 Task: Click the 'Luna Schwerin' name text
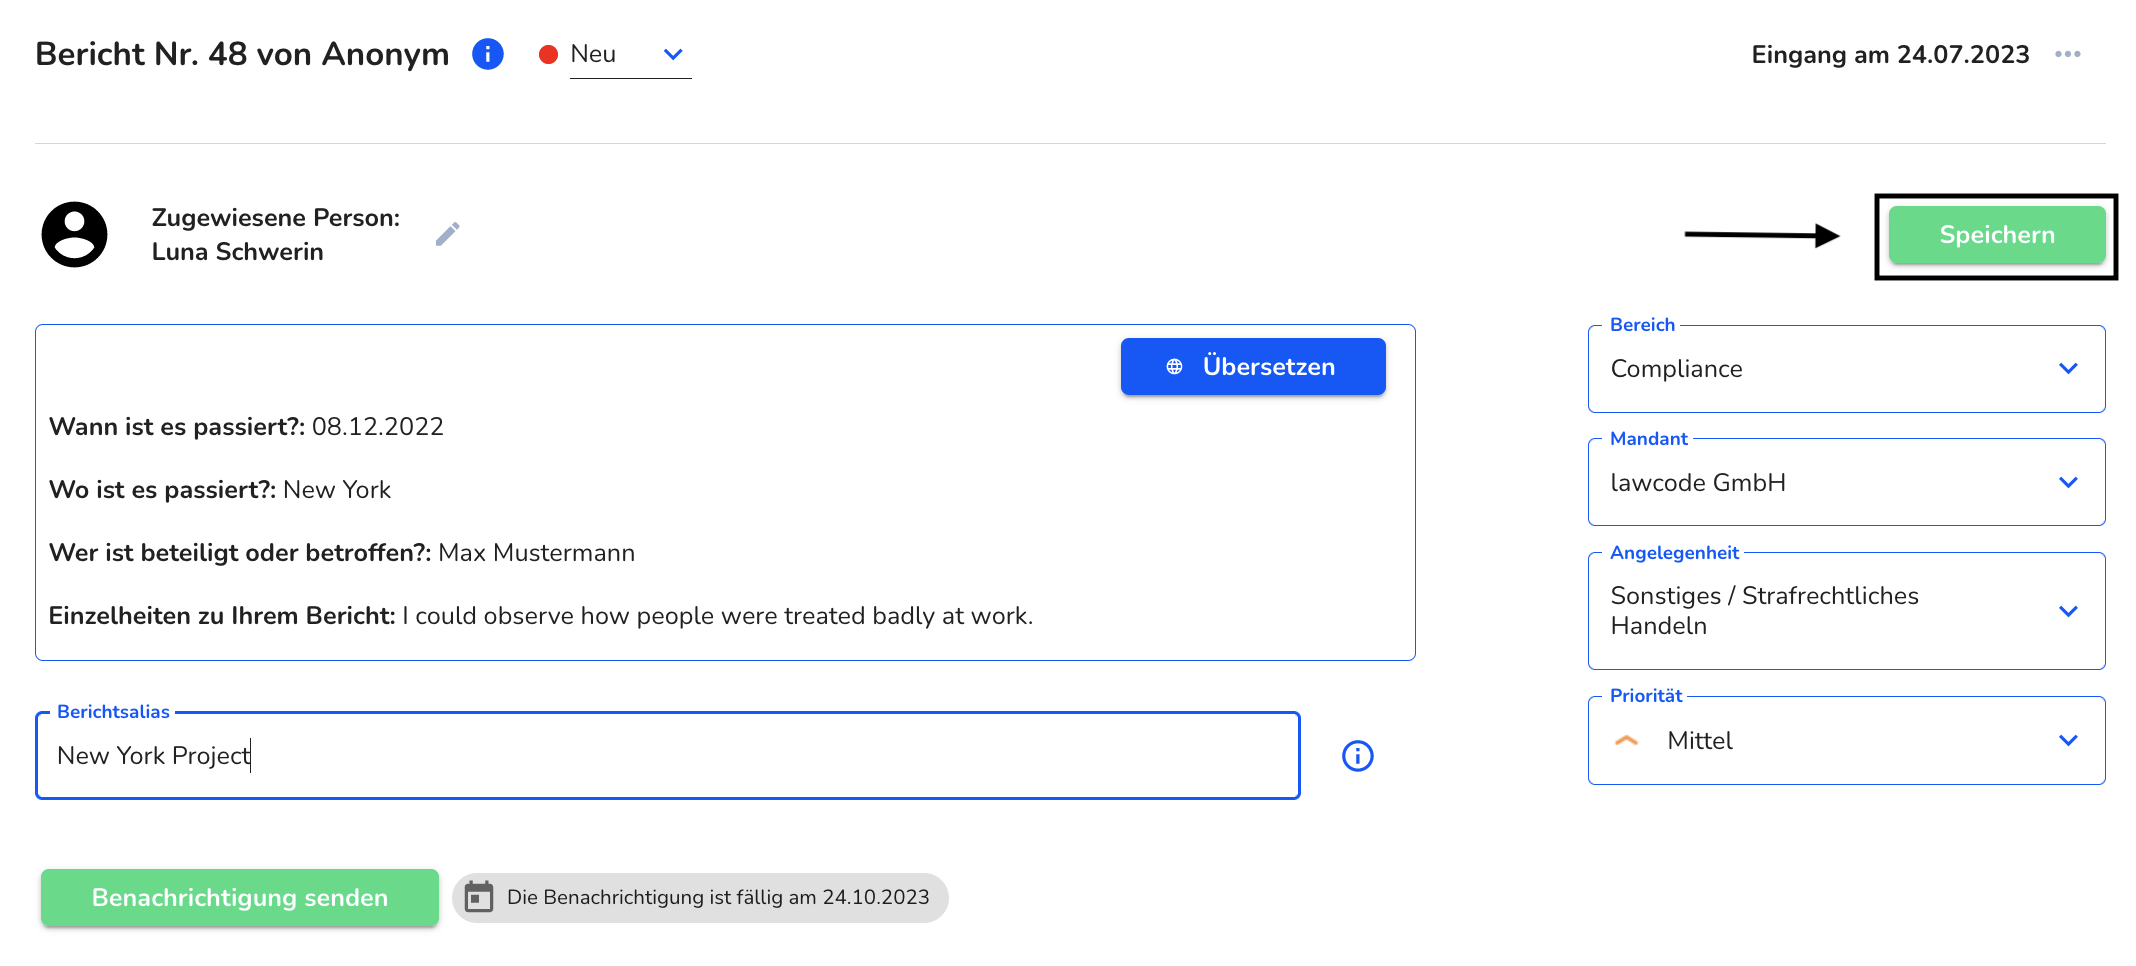click(x=238, y=252)
